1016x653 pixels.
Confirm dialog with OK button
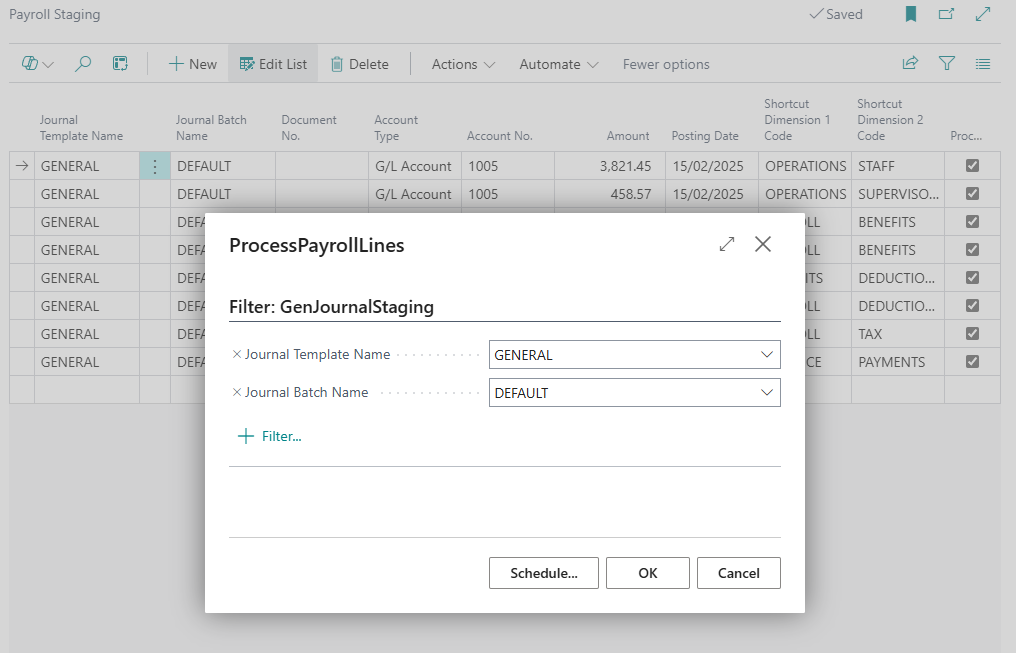[647, 573]
